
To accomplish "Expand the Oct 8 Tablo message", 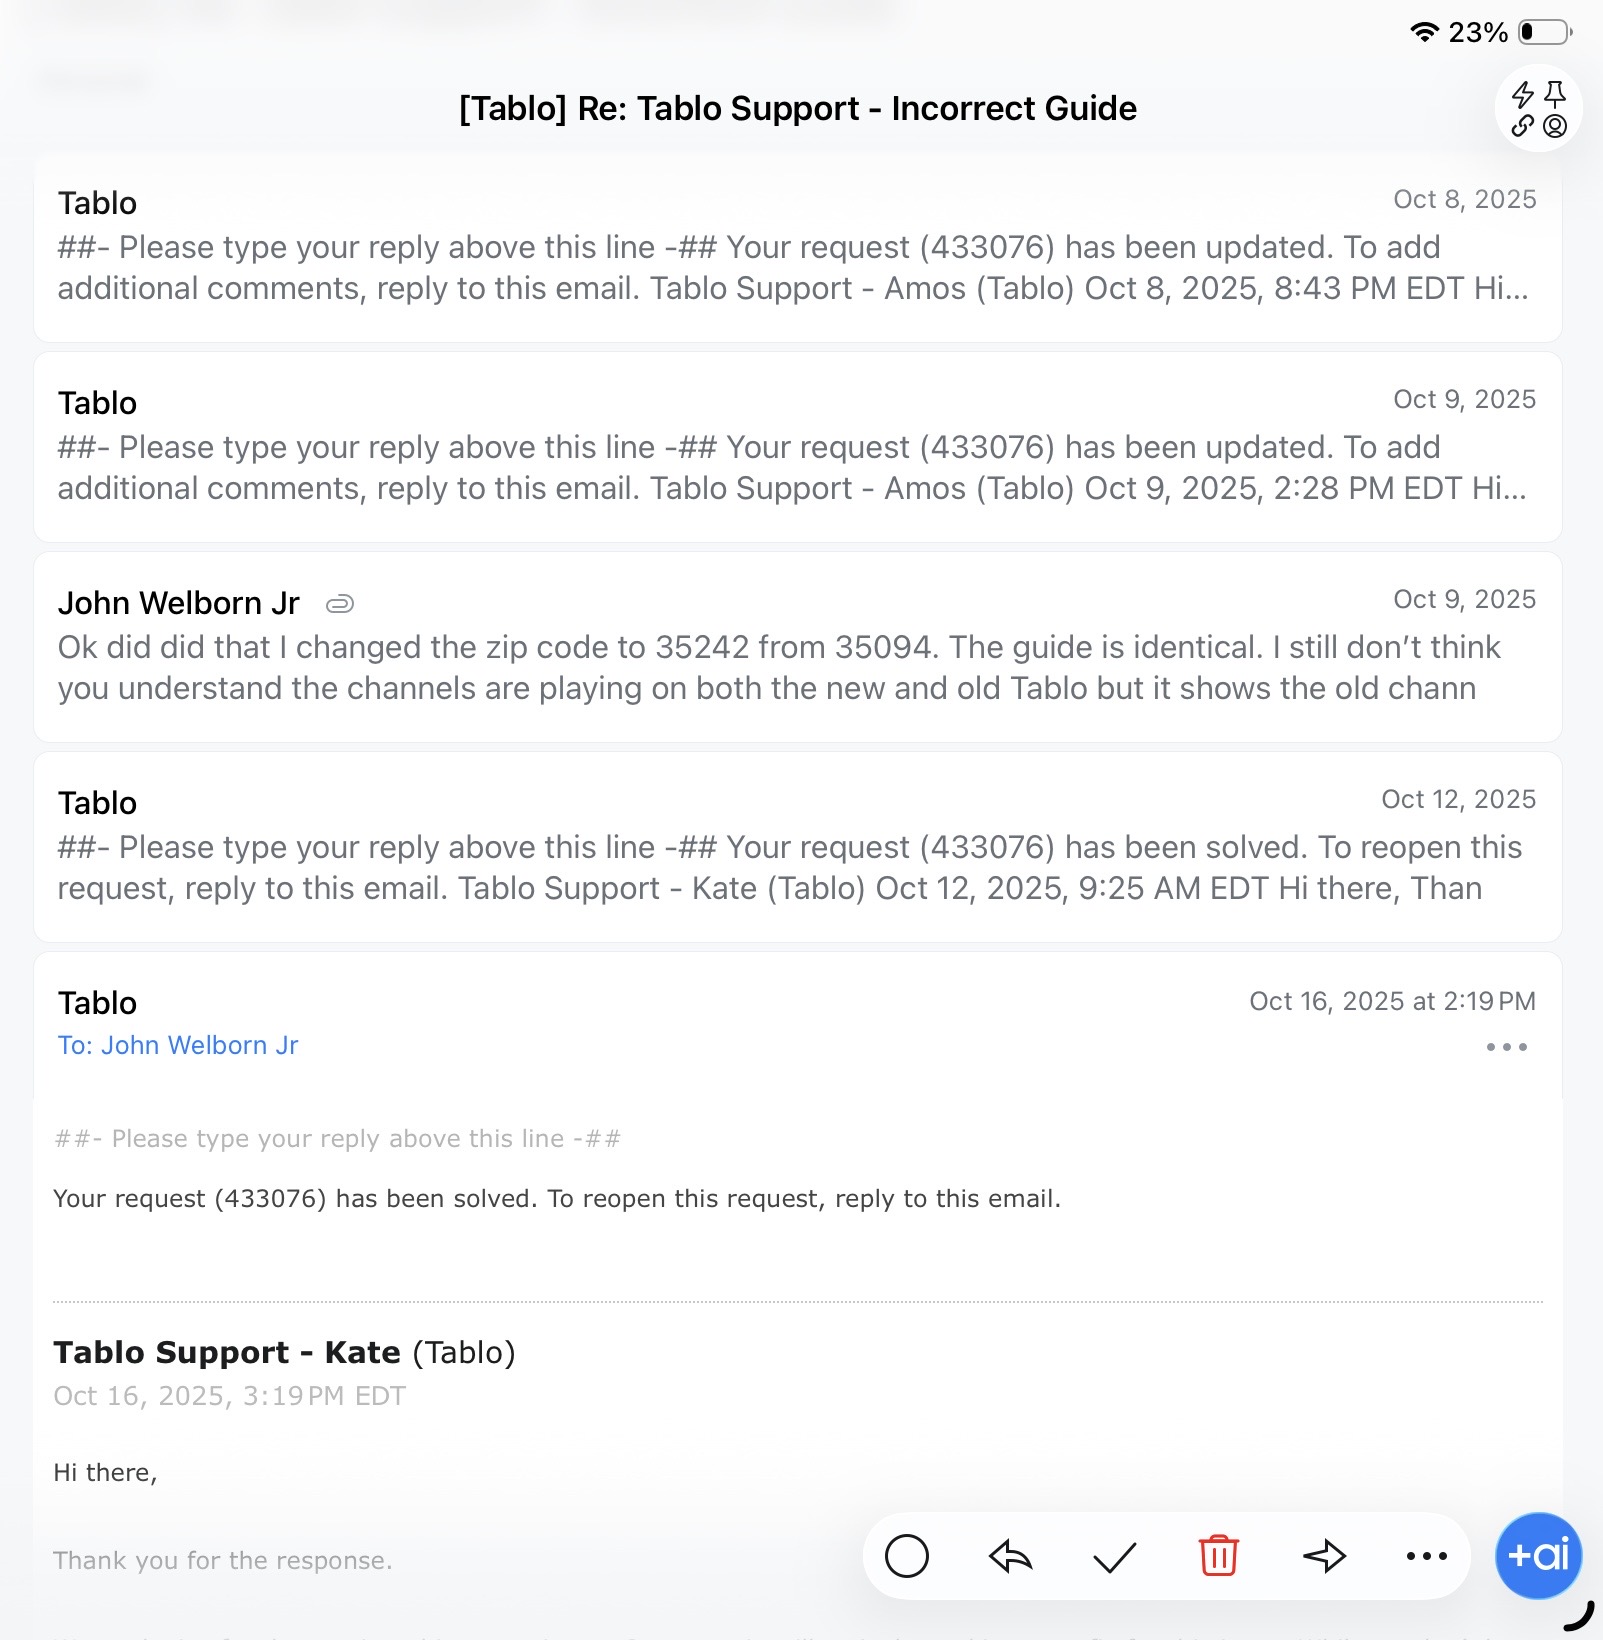I will click(x=798, y=248).
